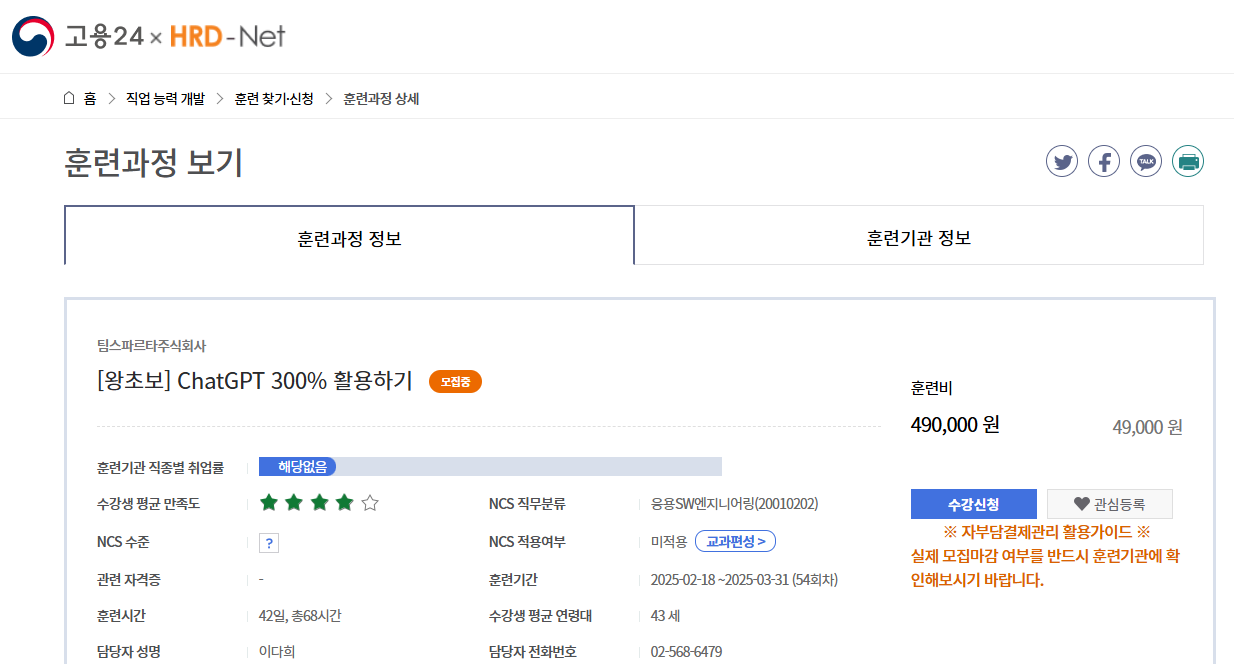The height and width of the screenshot is (664, 1234).
Task: Navigate to 훈련 찾기·신청 breadcrumb
Action: 274,98
